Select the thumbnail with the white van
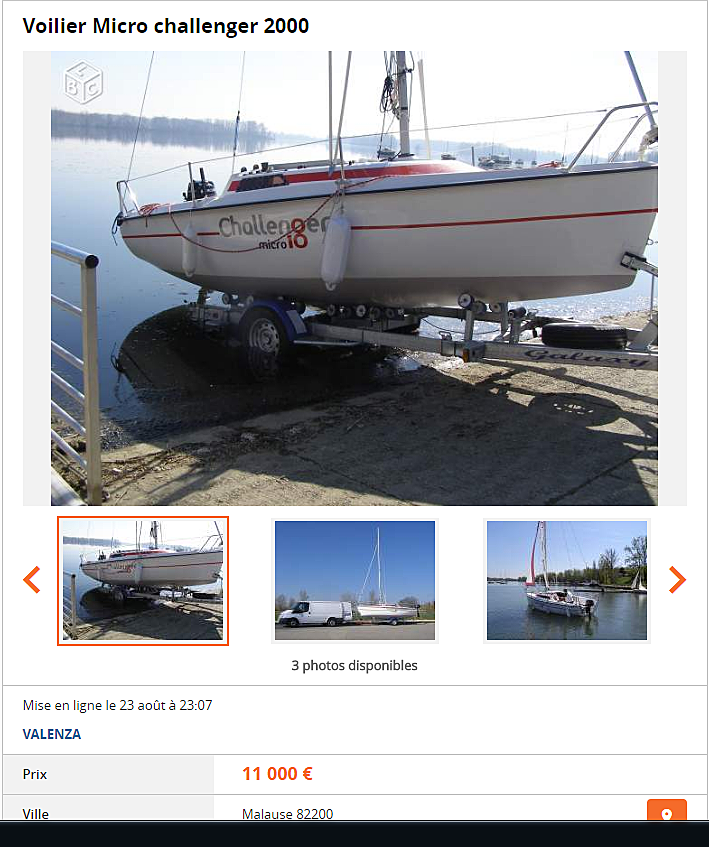This screenshot has height=847, width=709. tap(355, 581)
